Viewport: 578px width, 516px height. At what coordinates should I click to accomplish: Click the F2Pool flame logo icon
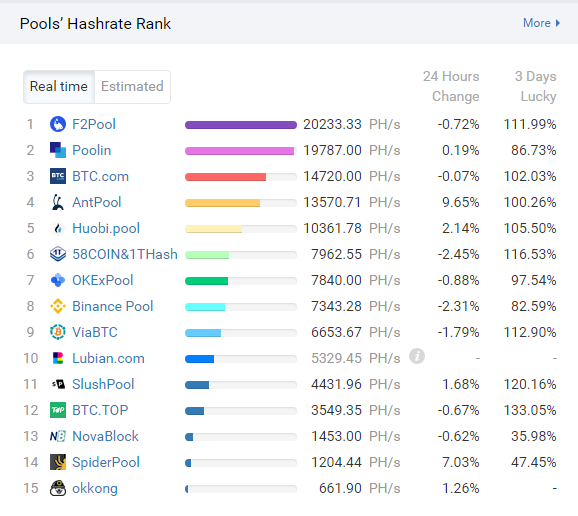coord(58,124)
